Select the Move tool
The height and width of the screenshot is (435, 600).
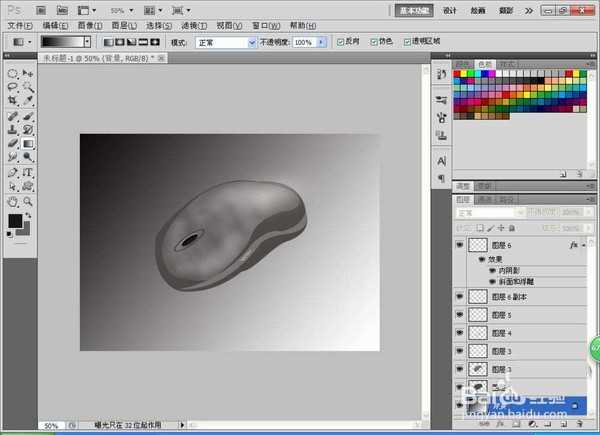click(27, 73)
